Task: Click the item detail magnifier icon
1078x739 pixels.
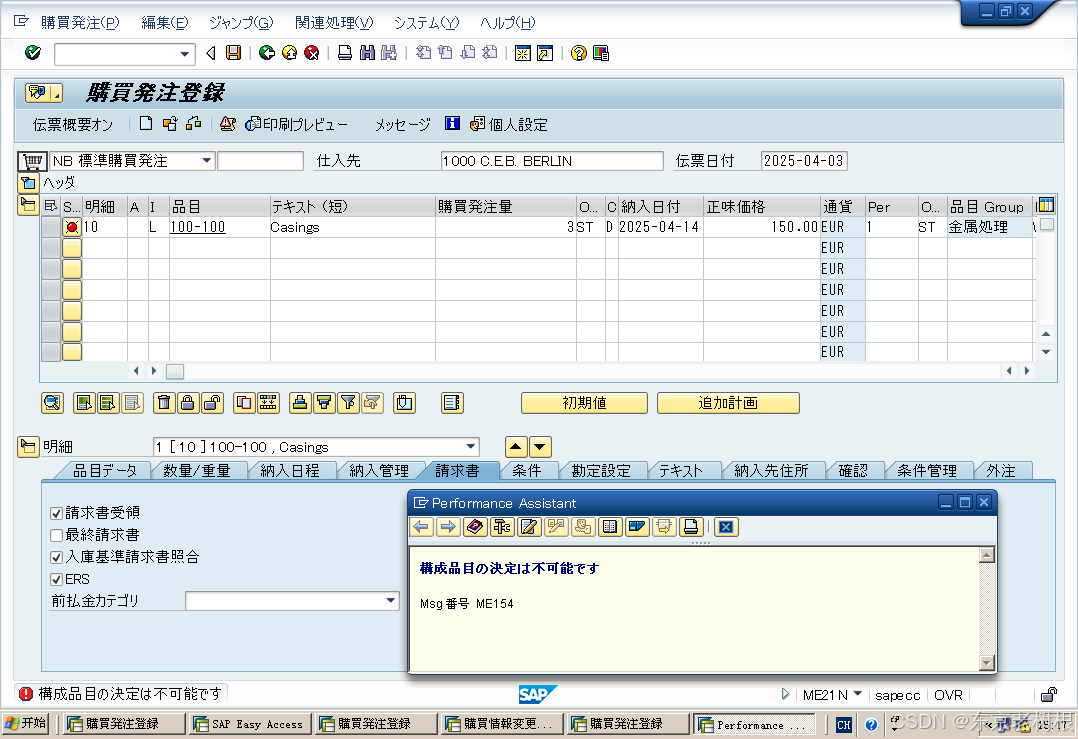Action: point(52,403)
